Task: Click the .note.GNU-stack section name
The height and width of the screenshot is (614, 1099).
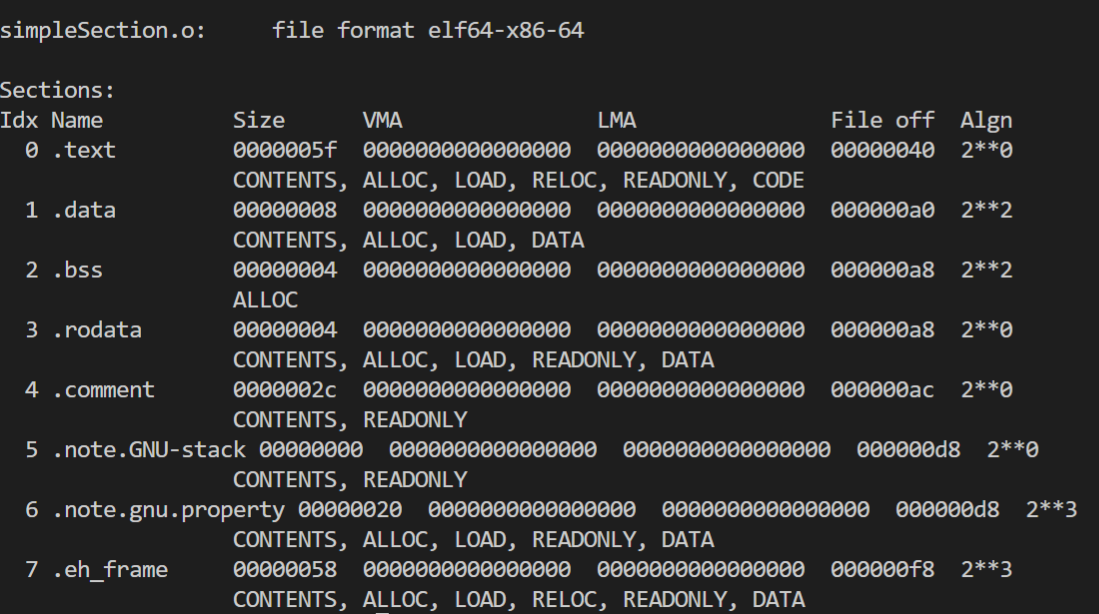Action: pyautogui.click(x=149, y=450)
